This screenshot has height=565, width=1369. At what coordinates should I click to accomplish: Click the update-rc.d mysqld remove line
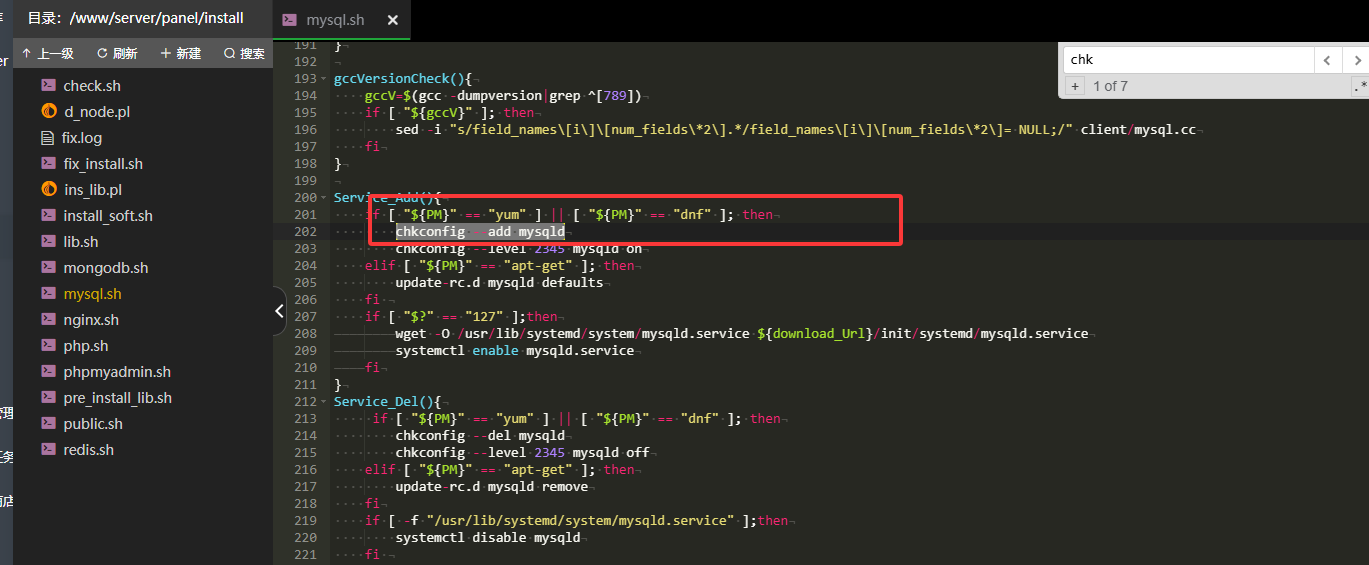[491, 486]
